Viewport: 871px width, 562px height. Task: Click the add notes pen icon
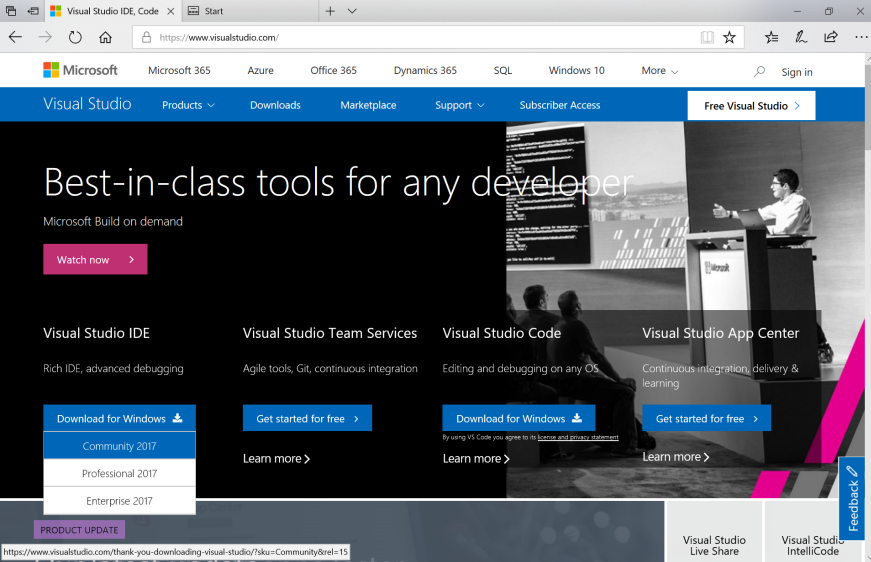(x=801, y=37)
